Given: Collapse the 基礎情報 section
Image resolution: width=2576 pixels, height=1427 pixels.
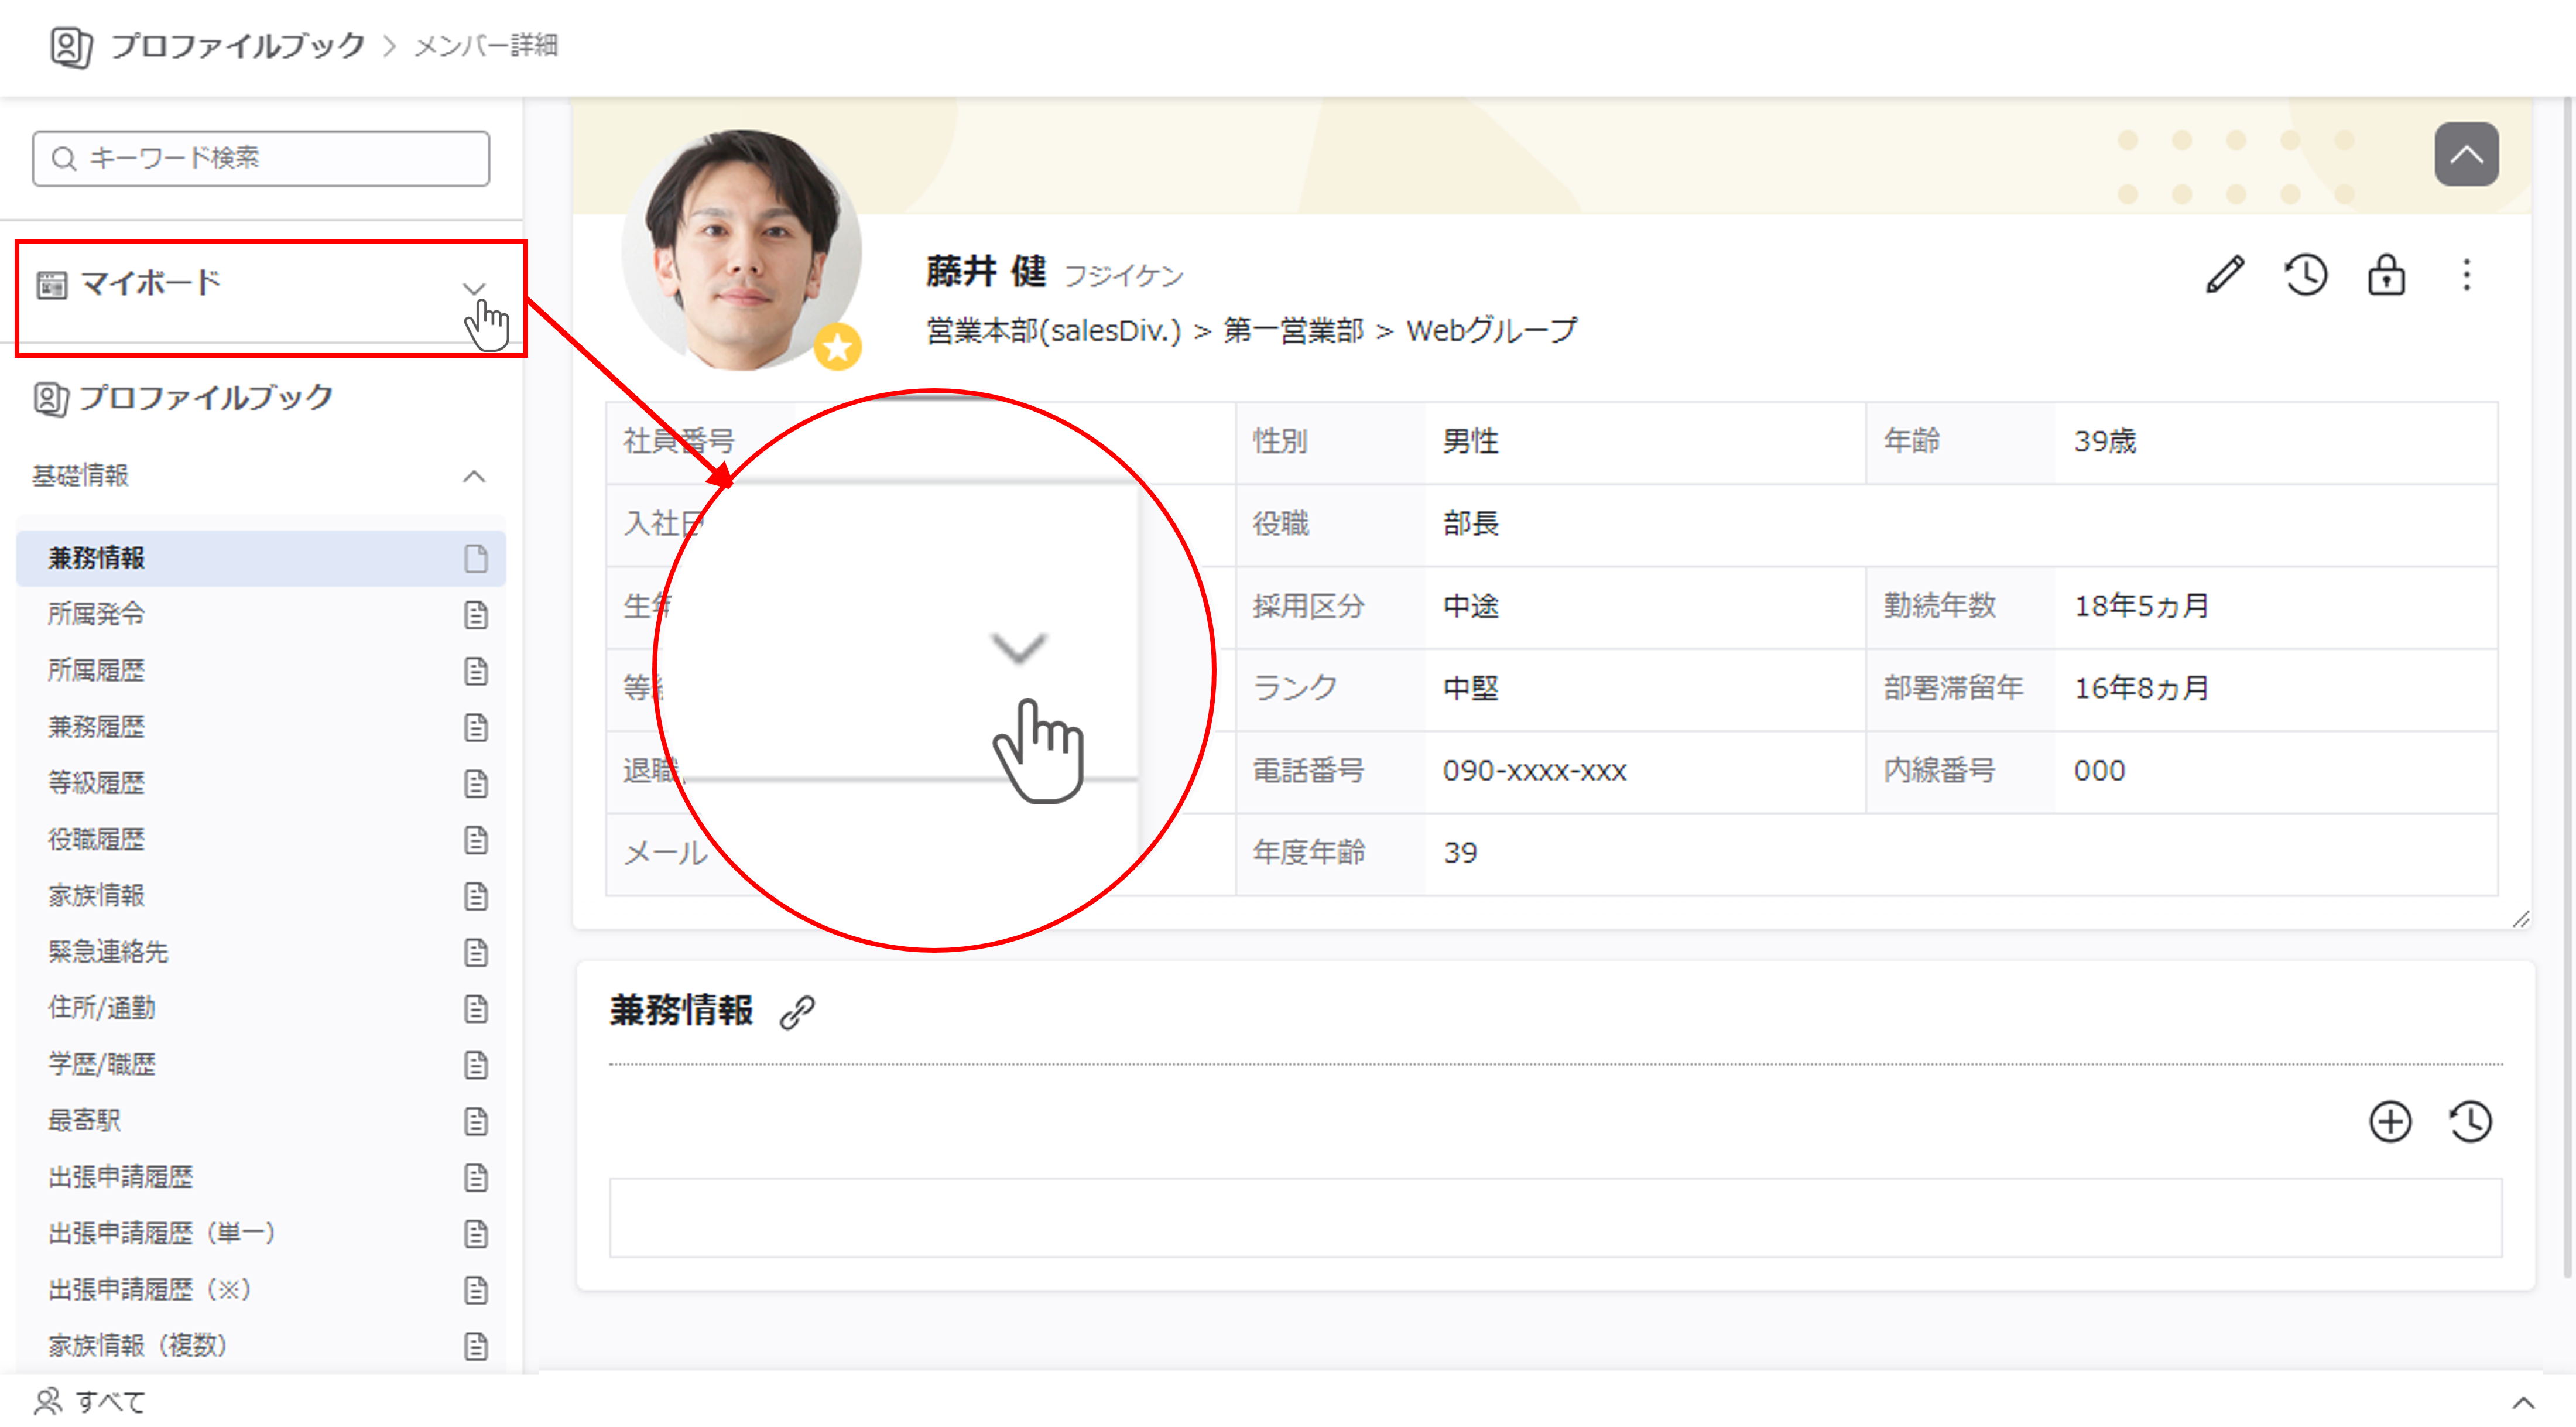Looking at the screenshot, I should point(474,476).
